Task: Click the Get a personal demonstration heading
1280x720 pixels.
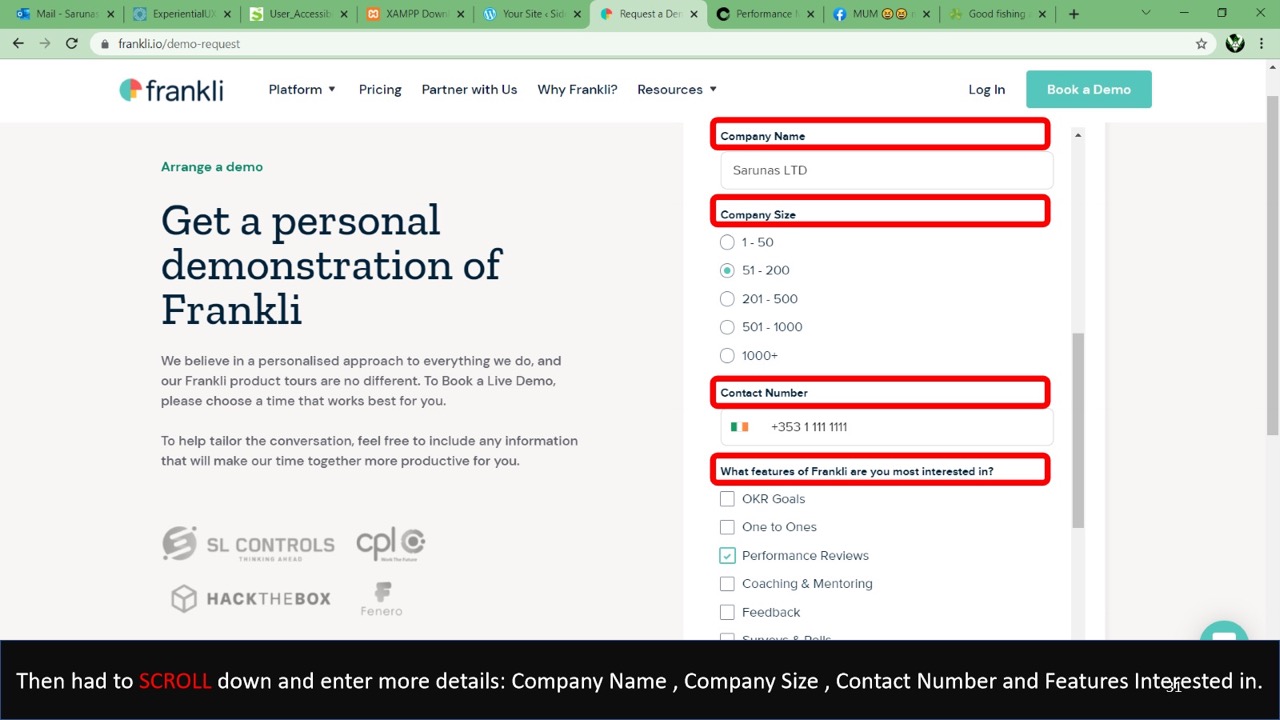Action: [x=331, y=265]
